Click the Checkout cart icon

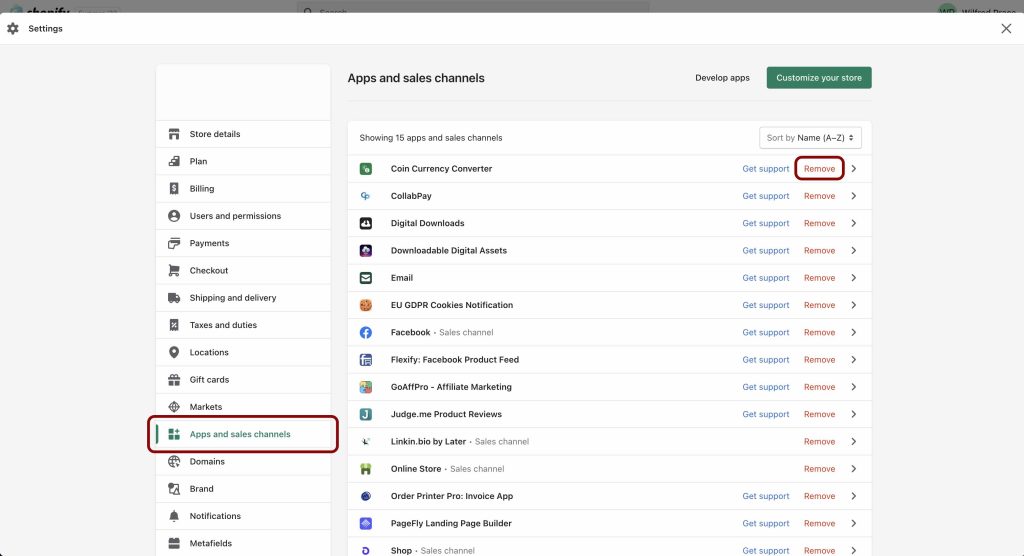tap(174, 270)
